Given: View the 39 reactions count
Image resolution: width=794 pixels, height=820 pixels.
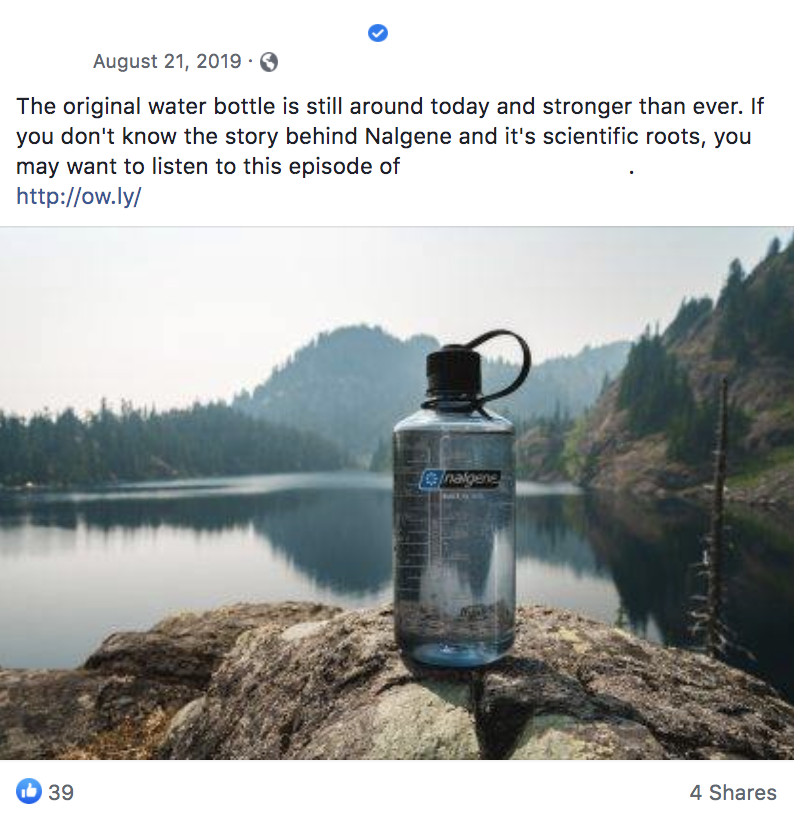Looking at the screenshot, I should point(61,793).
